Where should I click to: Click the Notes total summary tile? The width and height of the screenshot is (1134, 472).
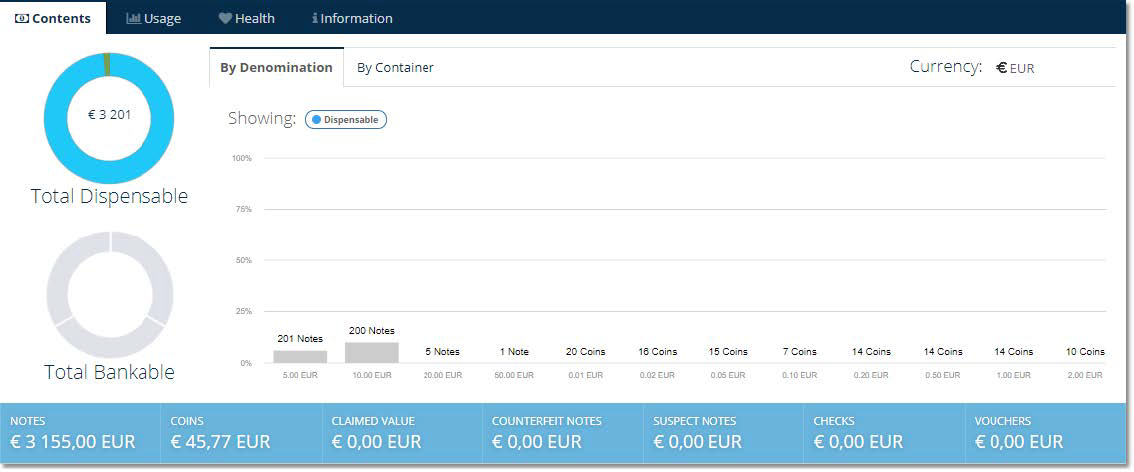click(x=80, y=433)
